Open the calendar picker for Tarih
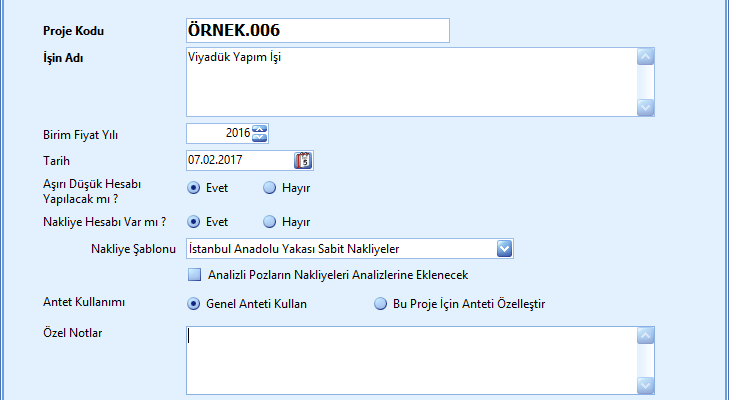The height and width of the screenshot is (400, 729). 304,160
